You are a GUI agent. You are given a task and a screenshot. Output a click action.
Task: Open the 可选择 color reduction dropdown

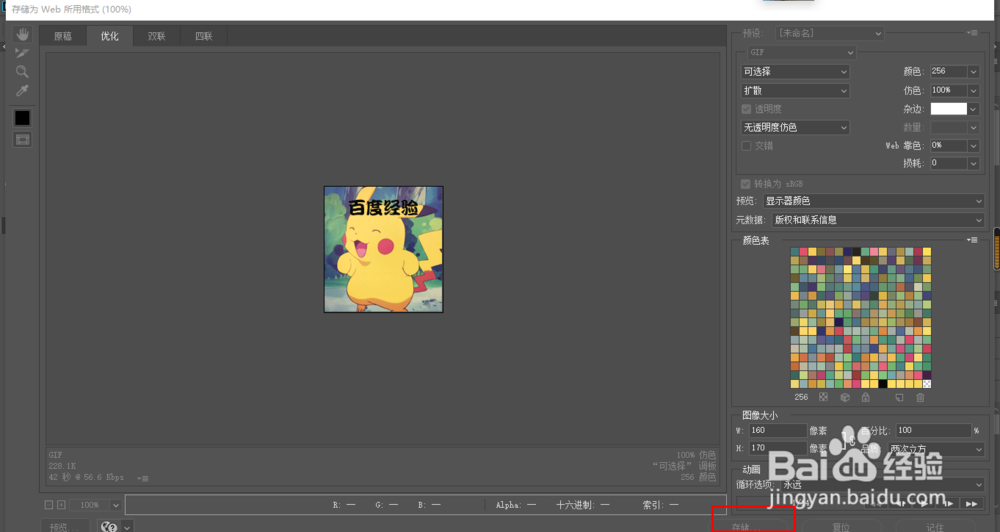point(795,71)
